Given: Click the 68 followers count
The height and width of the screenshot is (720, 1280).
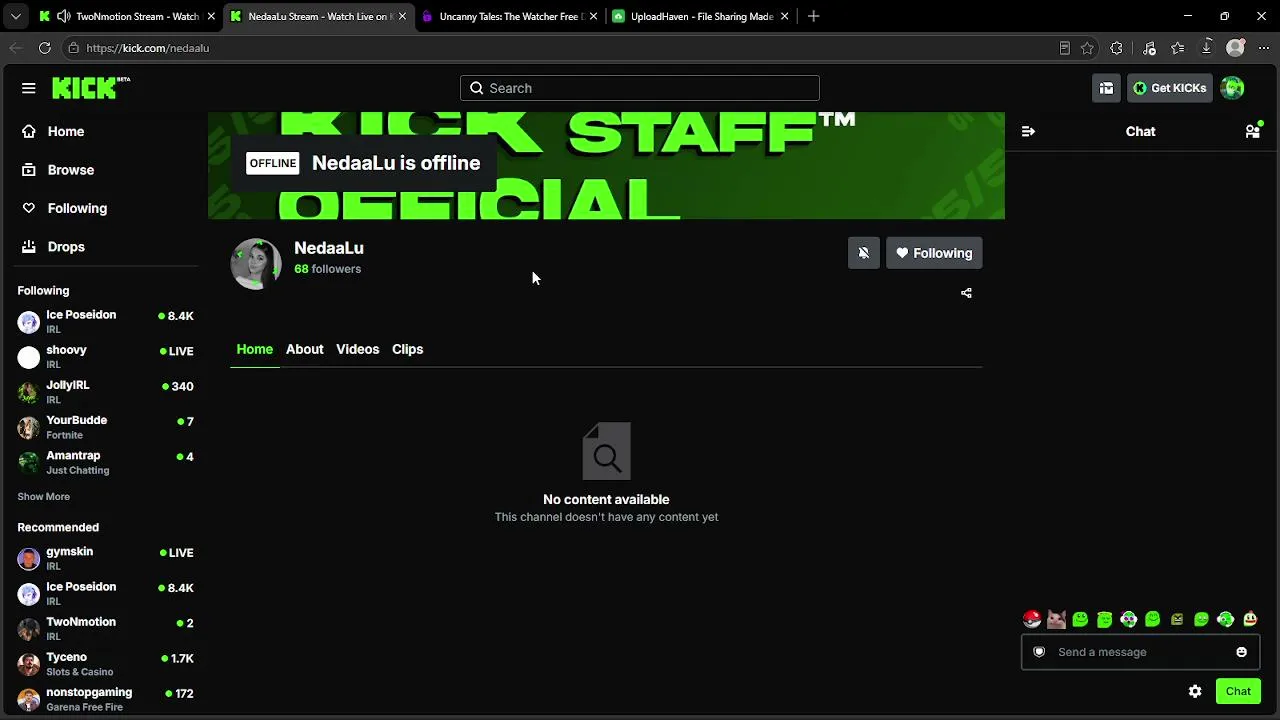Looking at the screenshot, I should pos(327,269).
